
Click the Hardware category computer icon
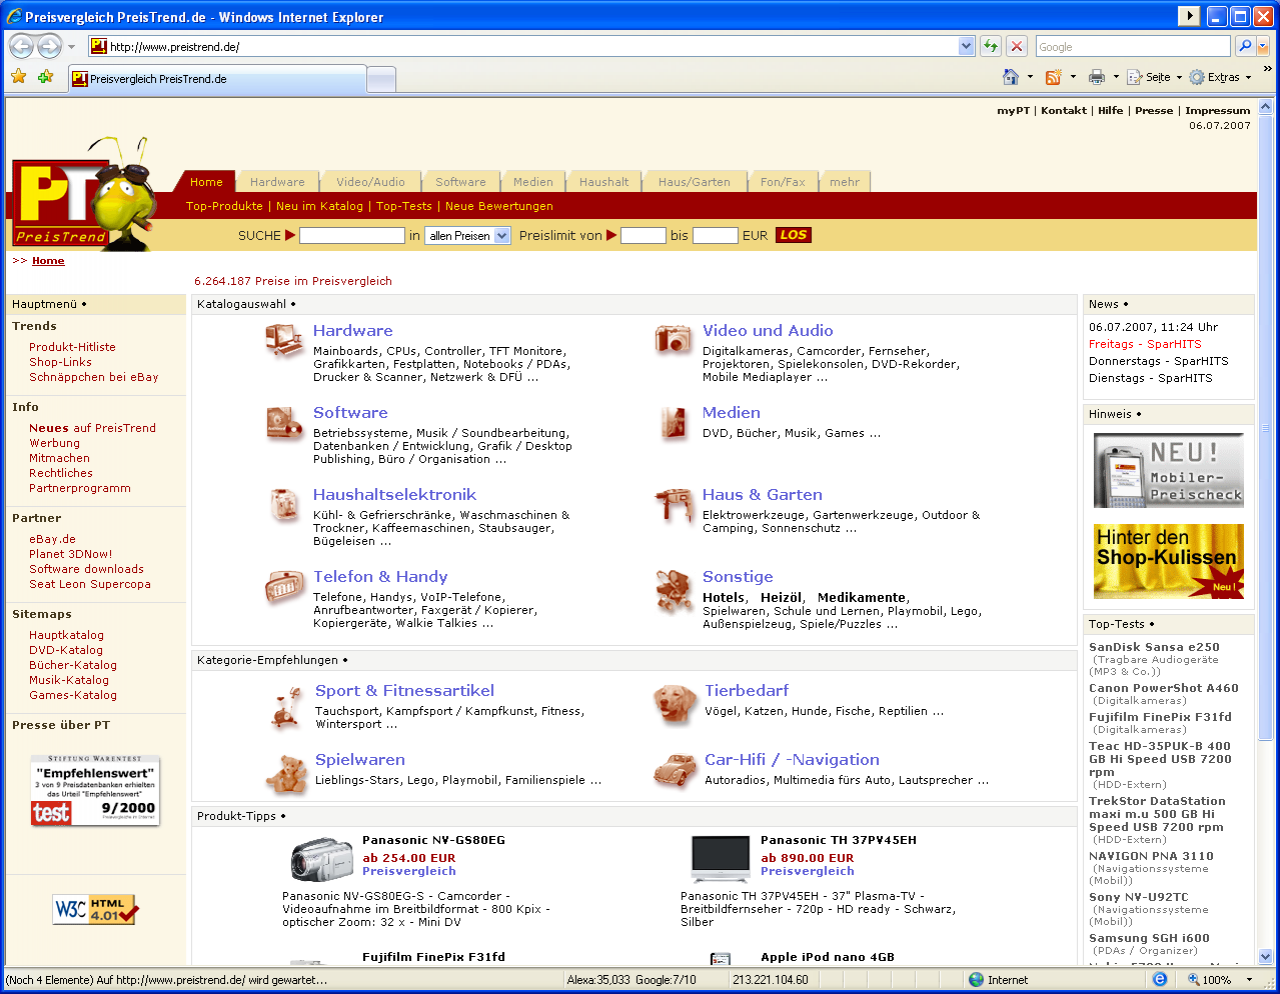pos(284,341)
